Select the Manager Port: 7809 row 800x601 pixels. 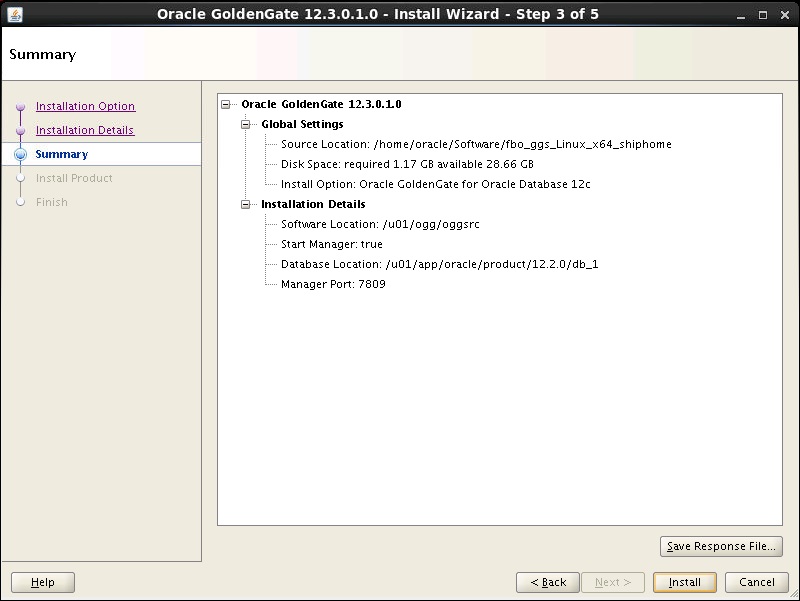tap(333, 284)
